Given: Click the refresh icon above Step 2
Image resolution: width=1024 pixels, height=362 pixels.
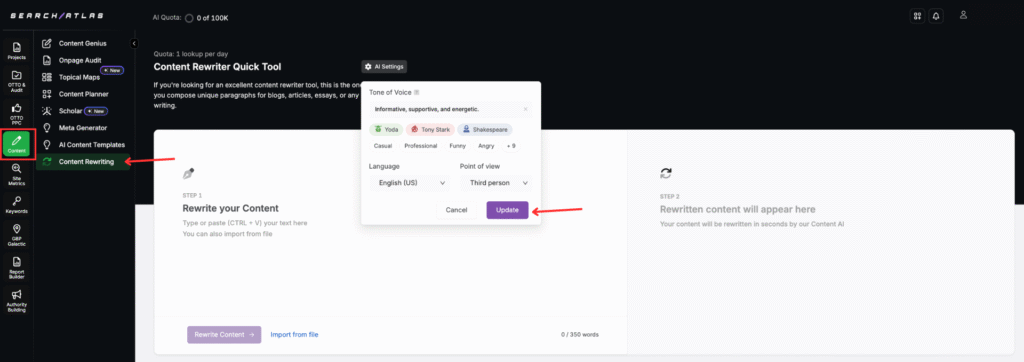Looking at the screenshot, I should click(665, 174).
